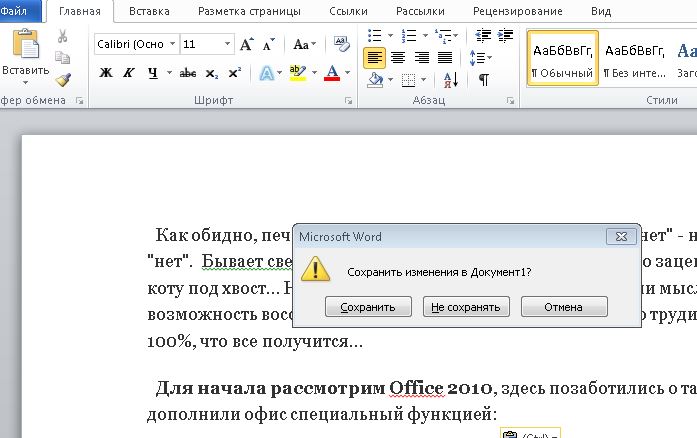Switch to the Вставка ribbon tab
Viewport: 697px width, 438px height.
148,11
